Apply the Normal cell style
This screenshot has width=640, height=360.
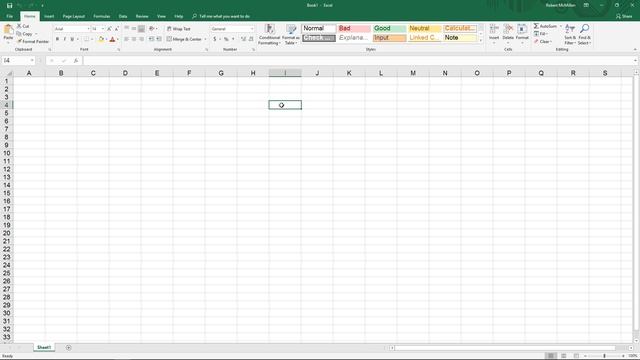[319, 28]
